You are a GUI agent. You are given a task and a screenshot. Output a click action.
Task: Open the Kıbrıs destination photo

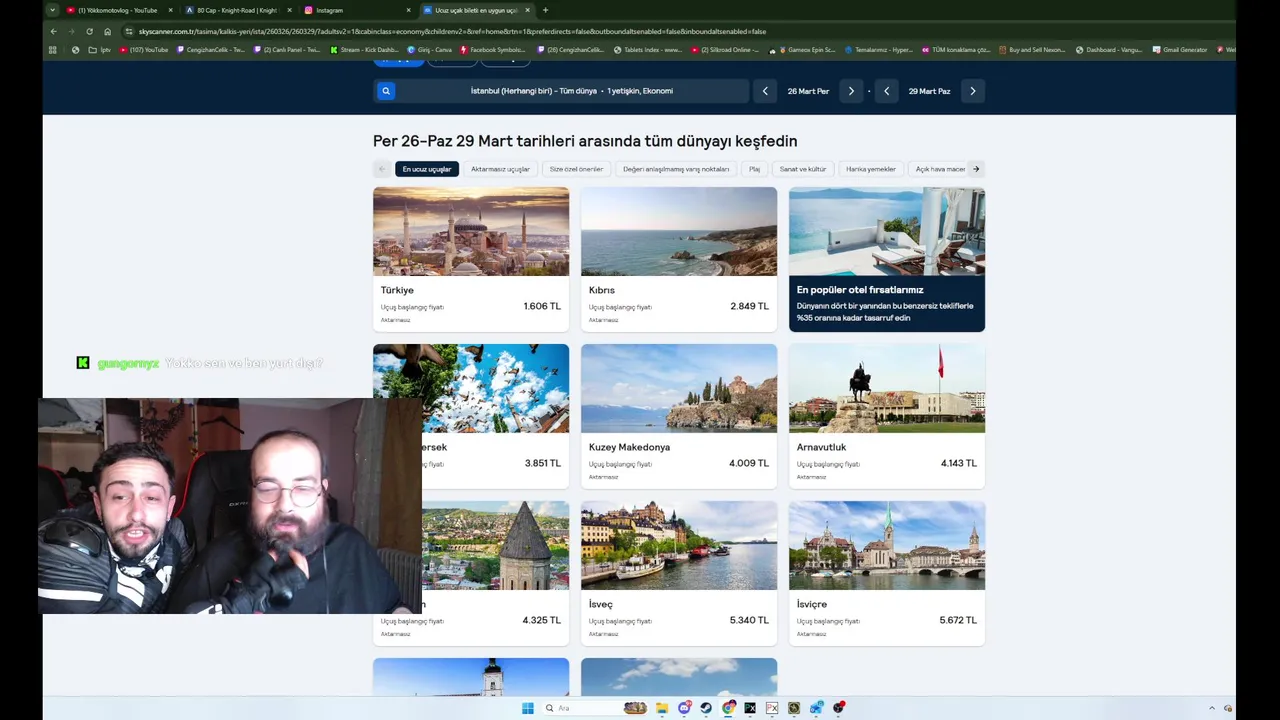[x=679, y=231]
